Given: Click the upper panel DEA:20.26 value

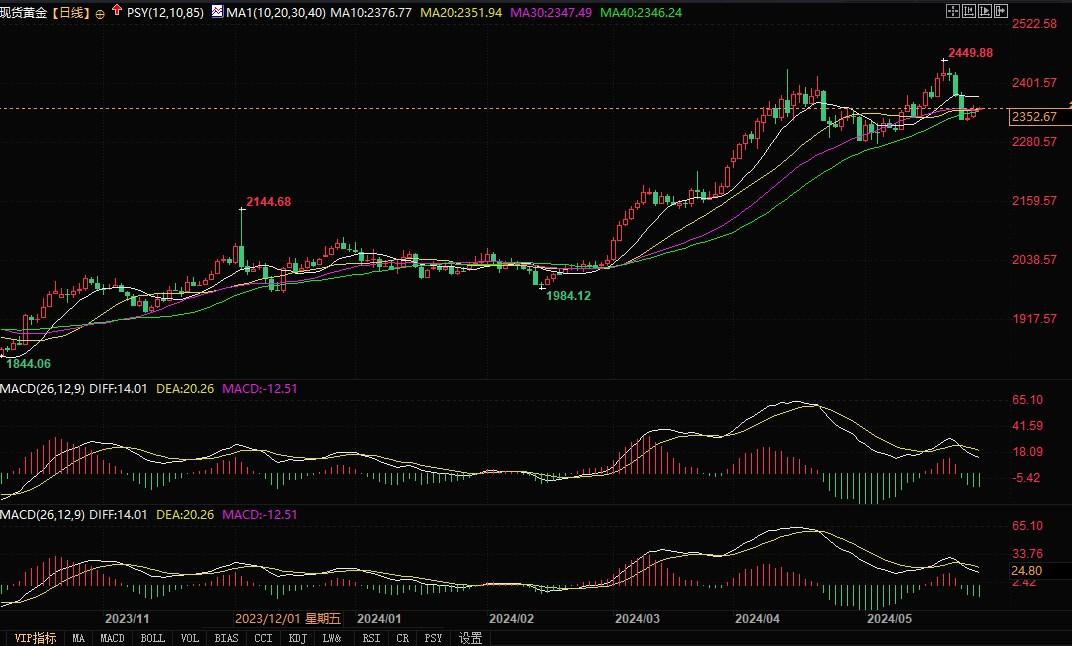Looking at the screenshot, I should click(185, 388).
